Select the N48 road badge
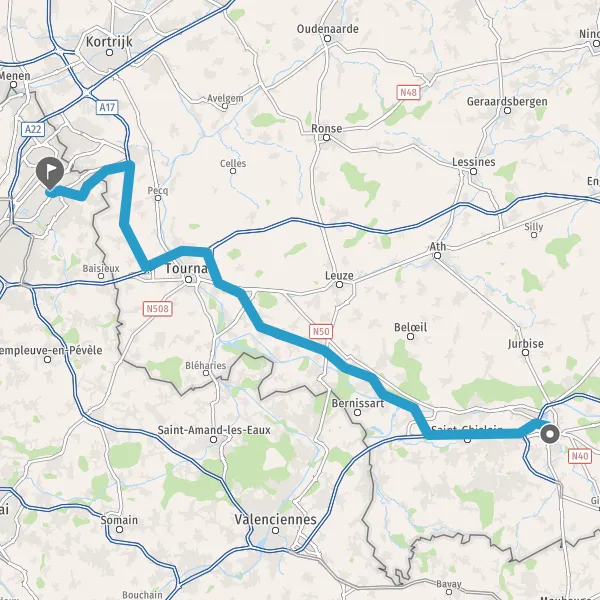 point(408,92)
